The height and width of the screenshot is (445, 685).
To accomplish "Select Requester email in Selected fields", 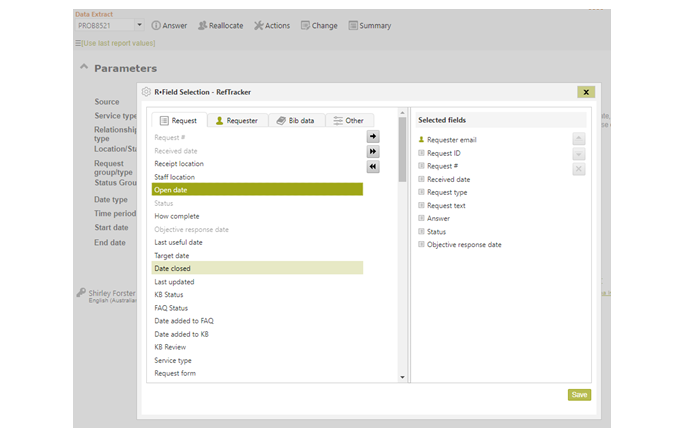I will pyautogui.click(x=447, y=140).
